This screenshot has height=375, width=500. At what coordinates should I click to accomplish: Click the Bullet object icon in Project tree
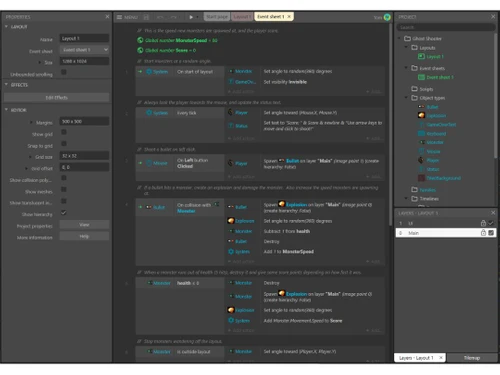point(421,107)
